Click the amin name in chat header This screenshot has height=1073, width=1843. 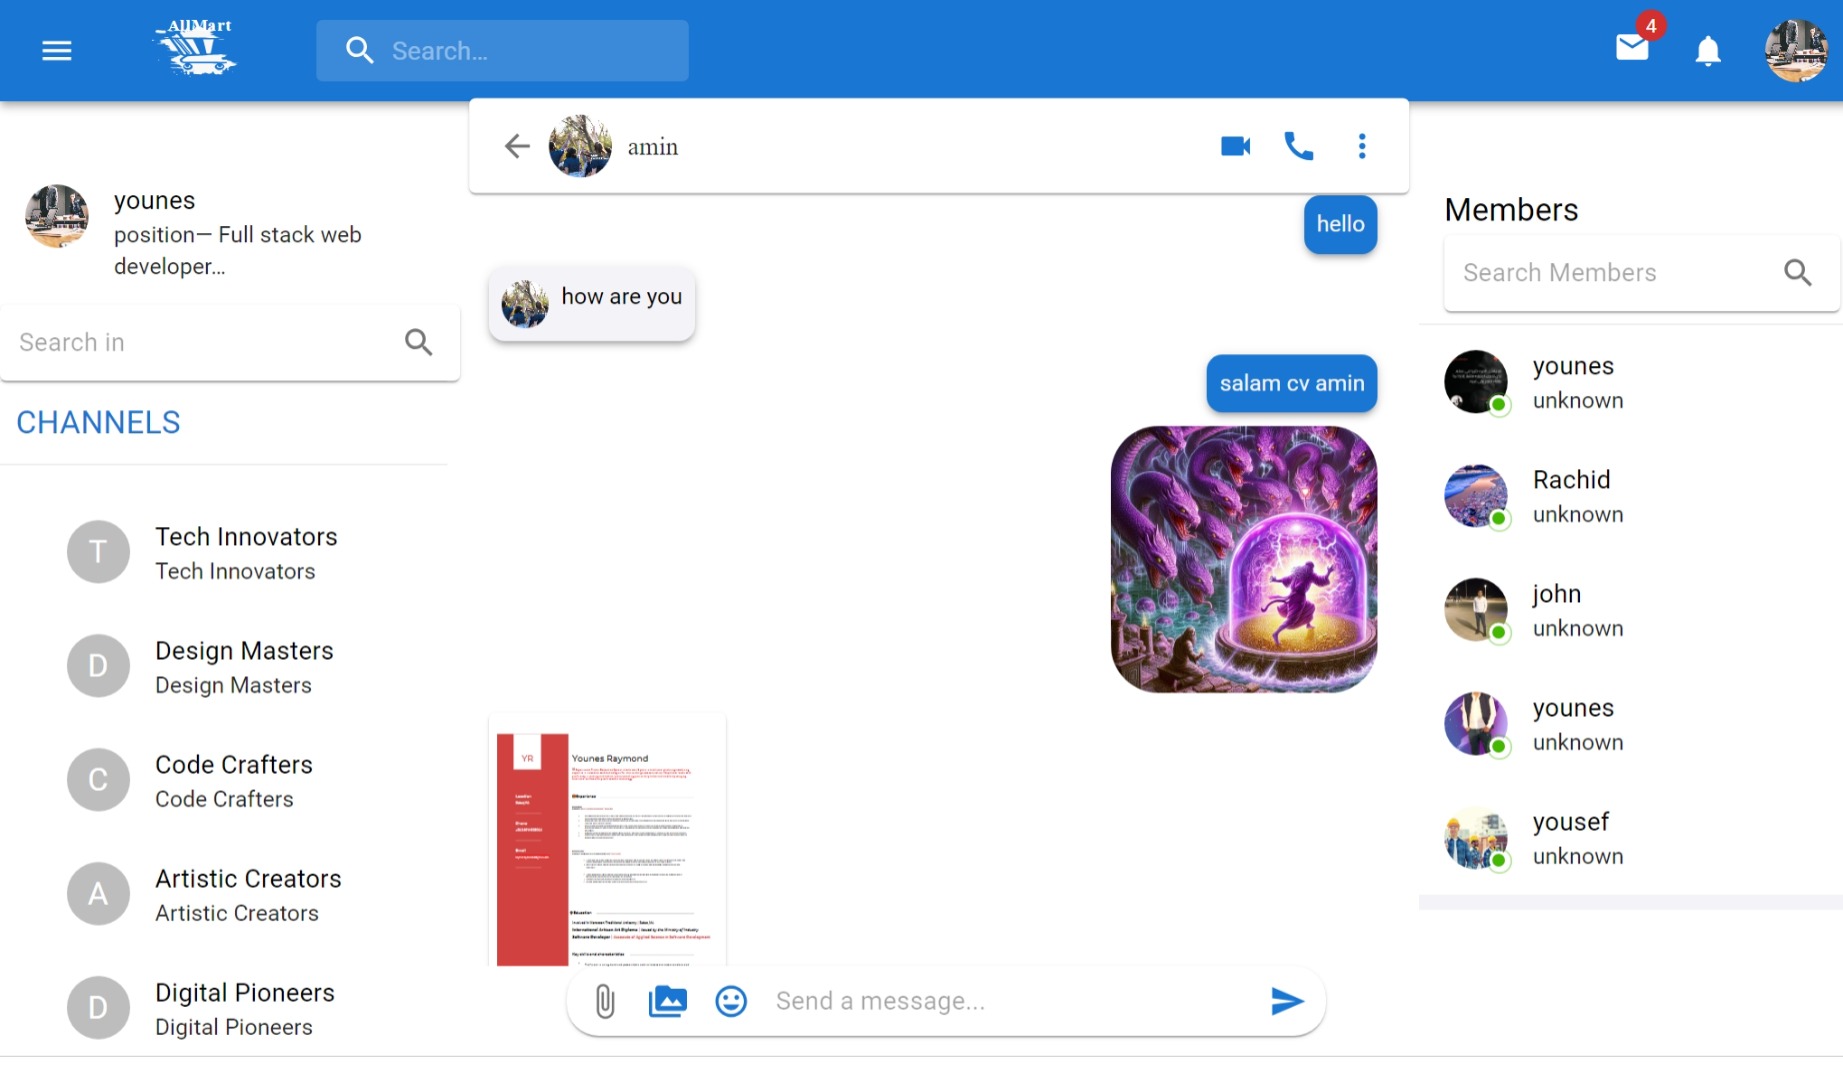tap(653, 147)
